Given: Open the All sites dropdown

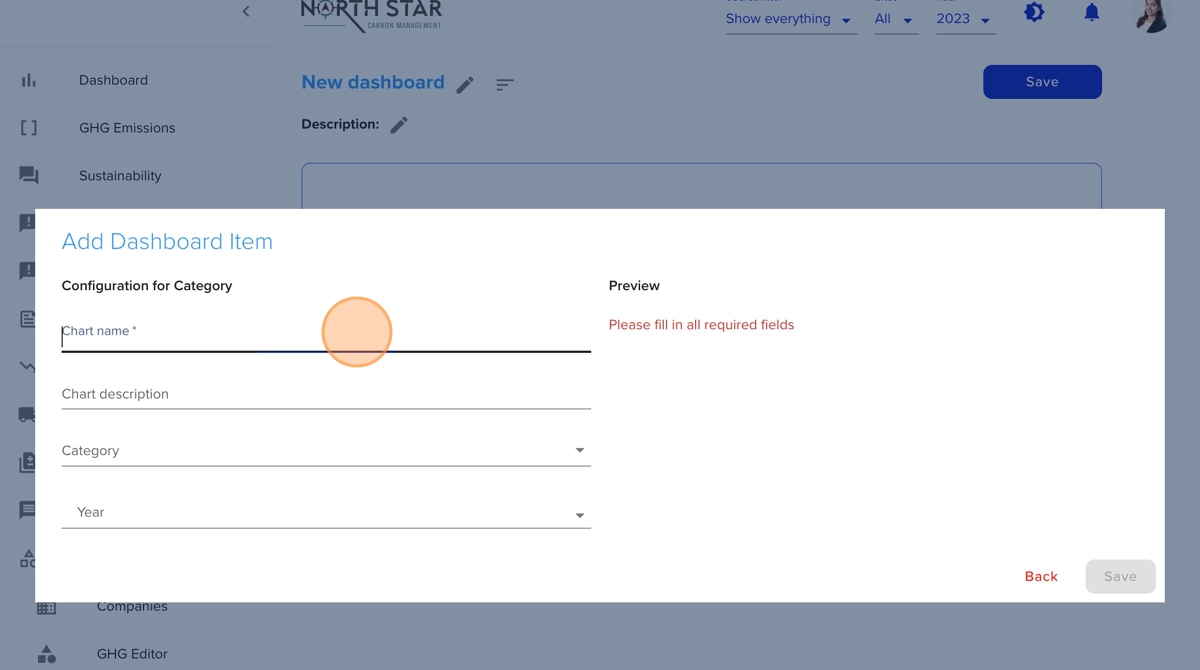Looking at the screenshot, I should coord(895,19).
